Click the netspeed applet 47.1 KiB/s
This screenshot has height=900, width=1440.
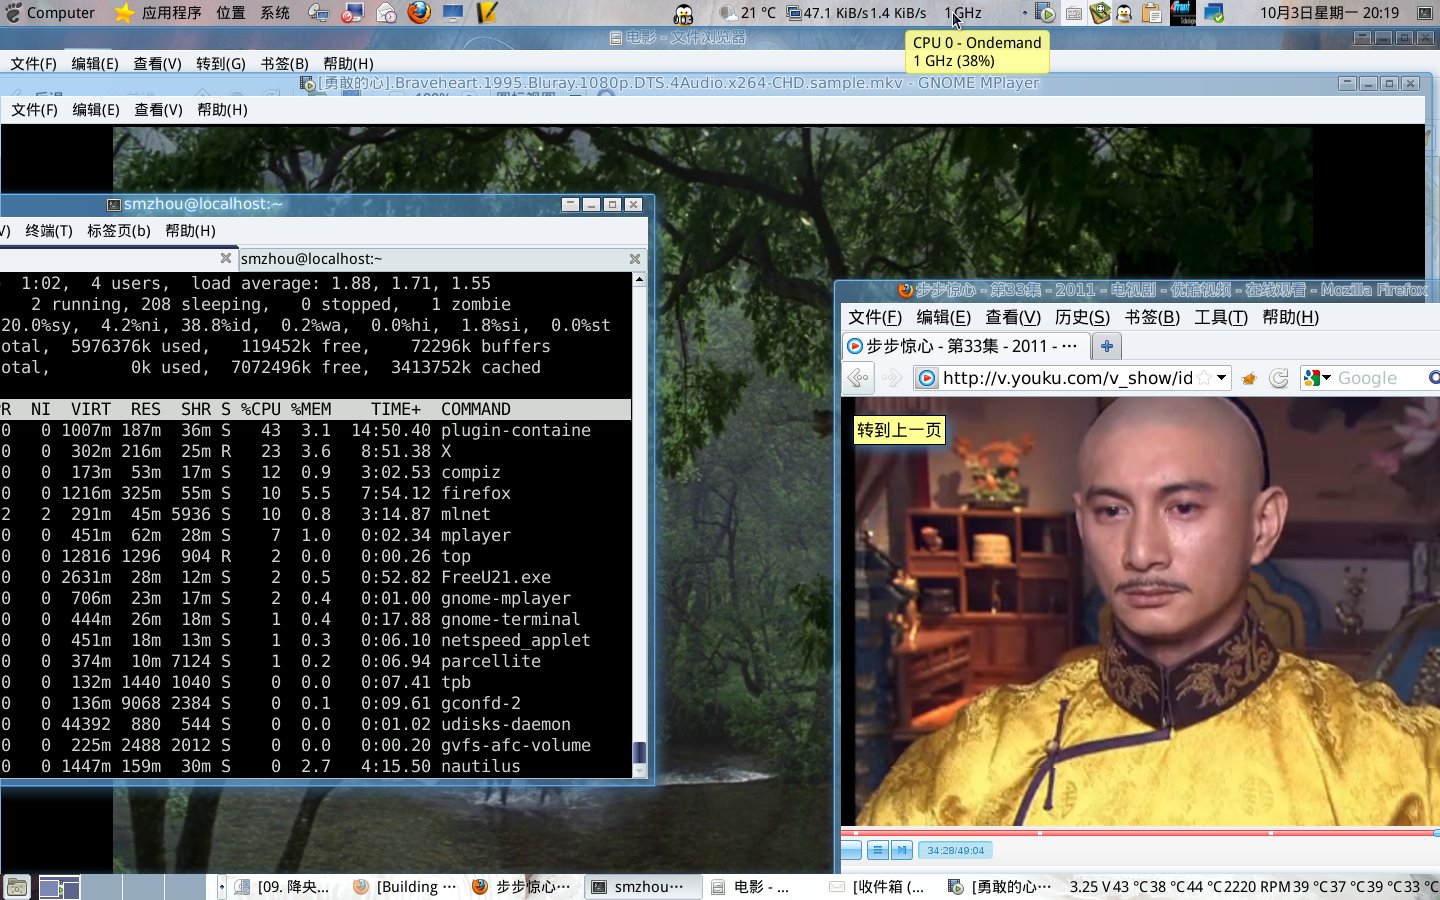(857, 13)
